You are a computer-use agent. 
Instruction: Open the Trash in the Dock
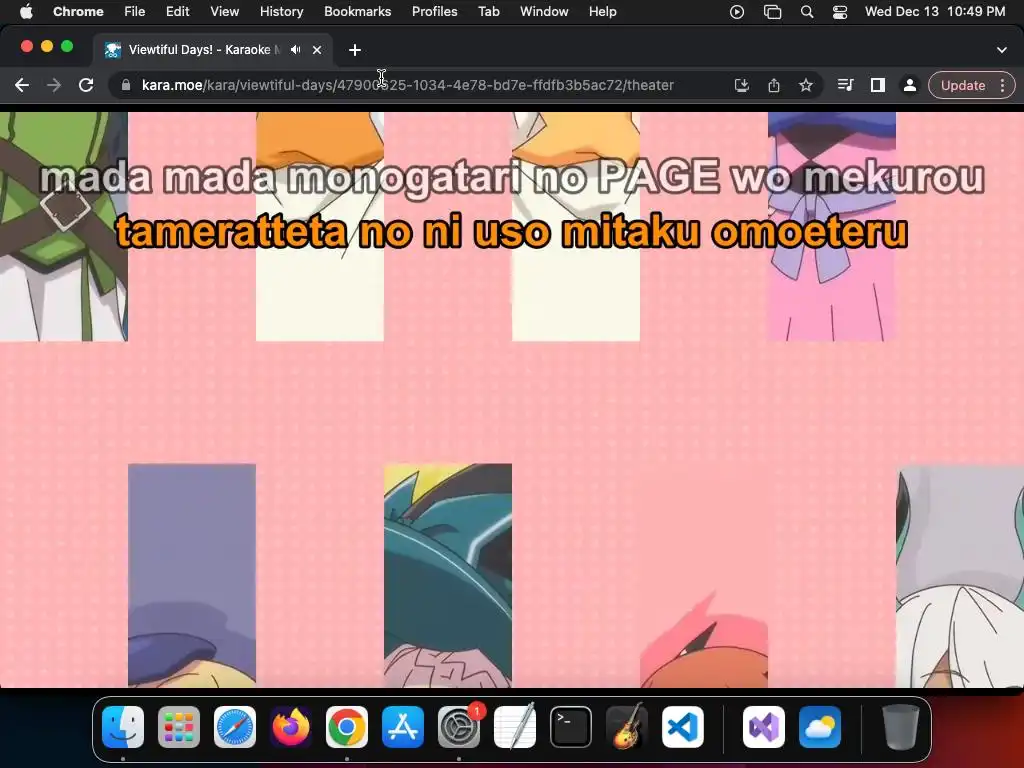[901, 727]
